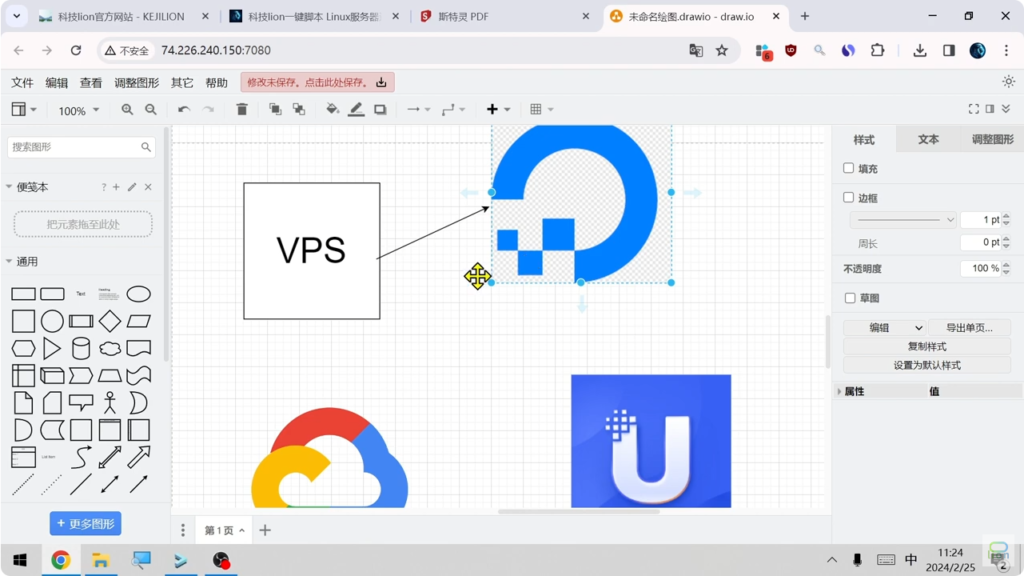The width and height of the screenshot is (1024, 576).
Task: Open the 调整图形 menu in menu bar
Action: [x=137, y=83]
